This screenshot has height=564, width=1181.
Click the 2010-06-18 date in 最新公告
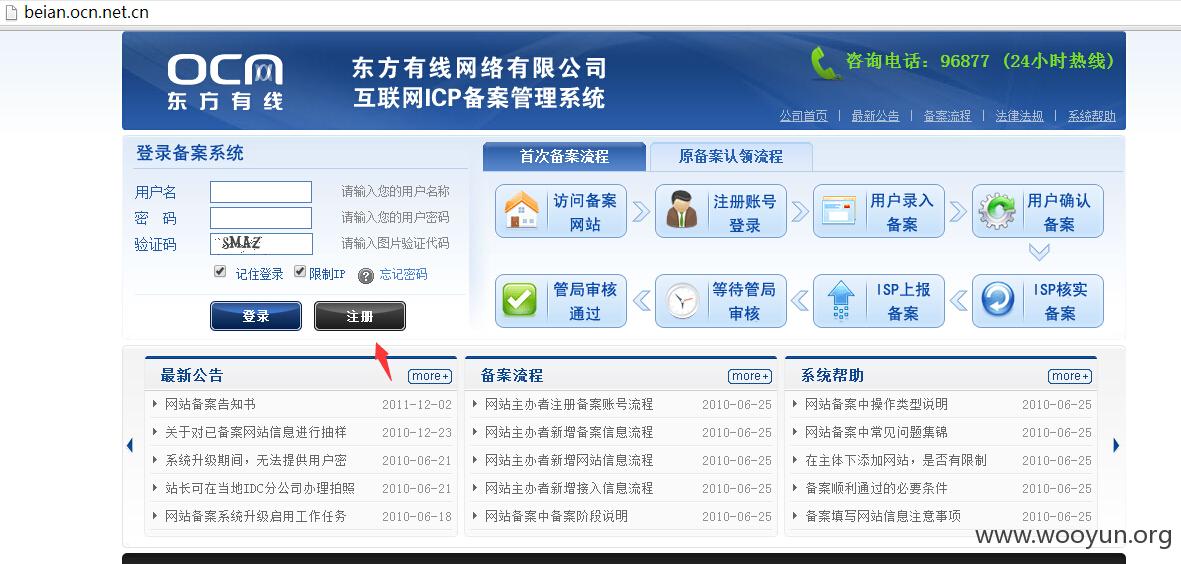click(x=417, y=516)
